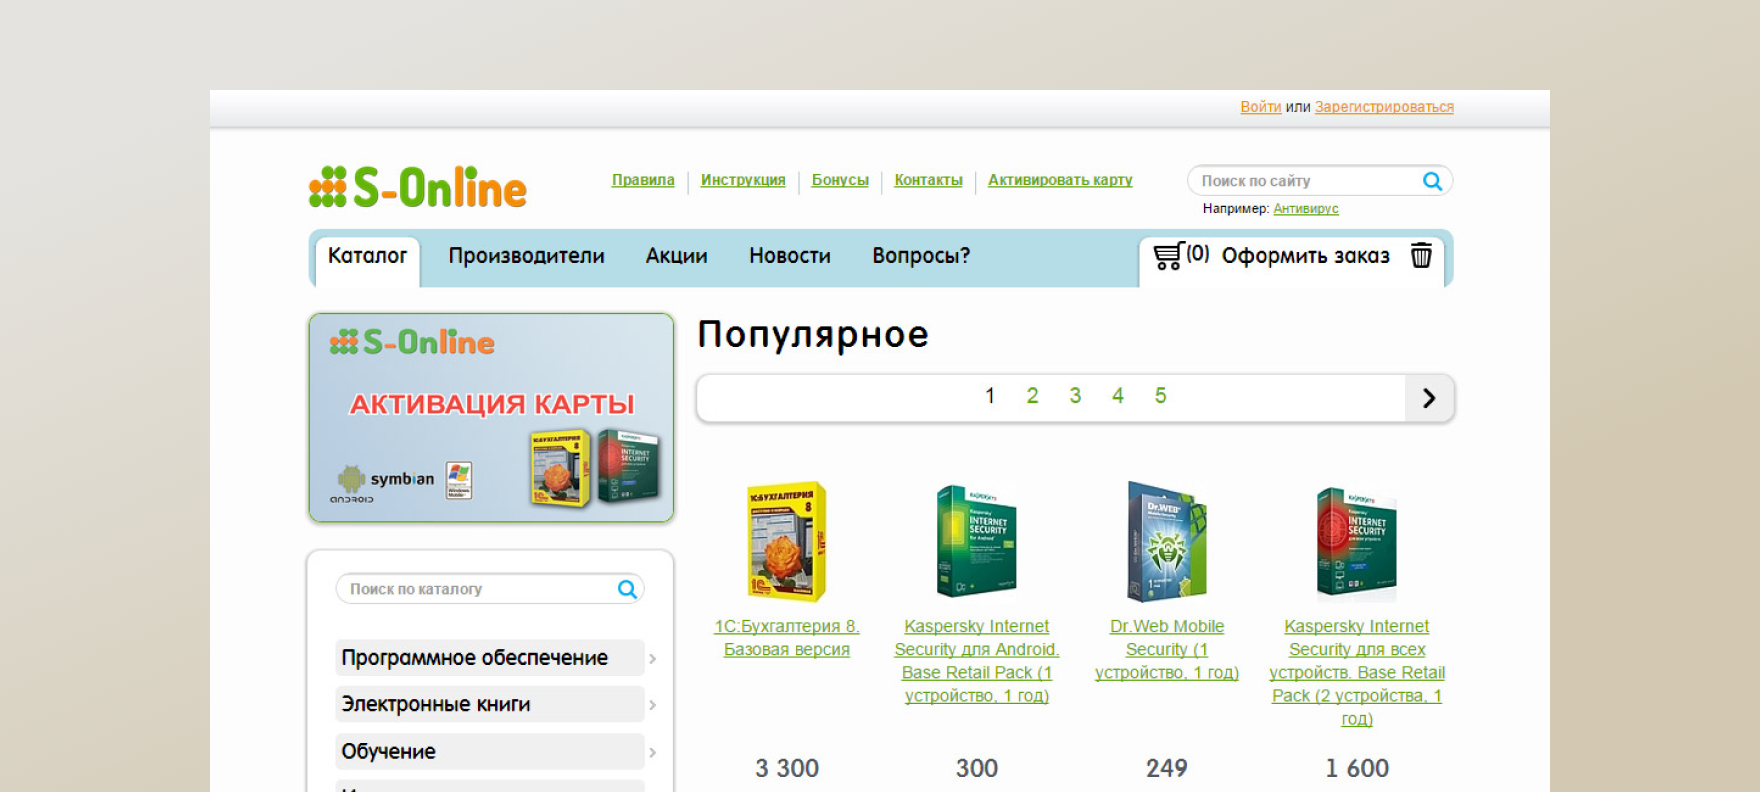Open the Бонусы link
Image resolution: width=1760 pixels, height=792 pixels.
[x=840, y=180]
